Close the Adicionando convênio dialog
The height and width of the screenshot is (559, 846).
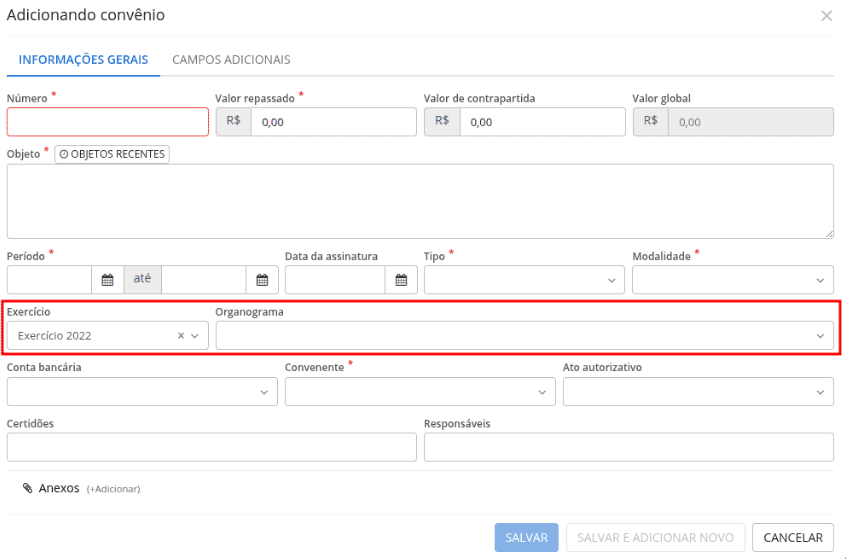826,16
